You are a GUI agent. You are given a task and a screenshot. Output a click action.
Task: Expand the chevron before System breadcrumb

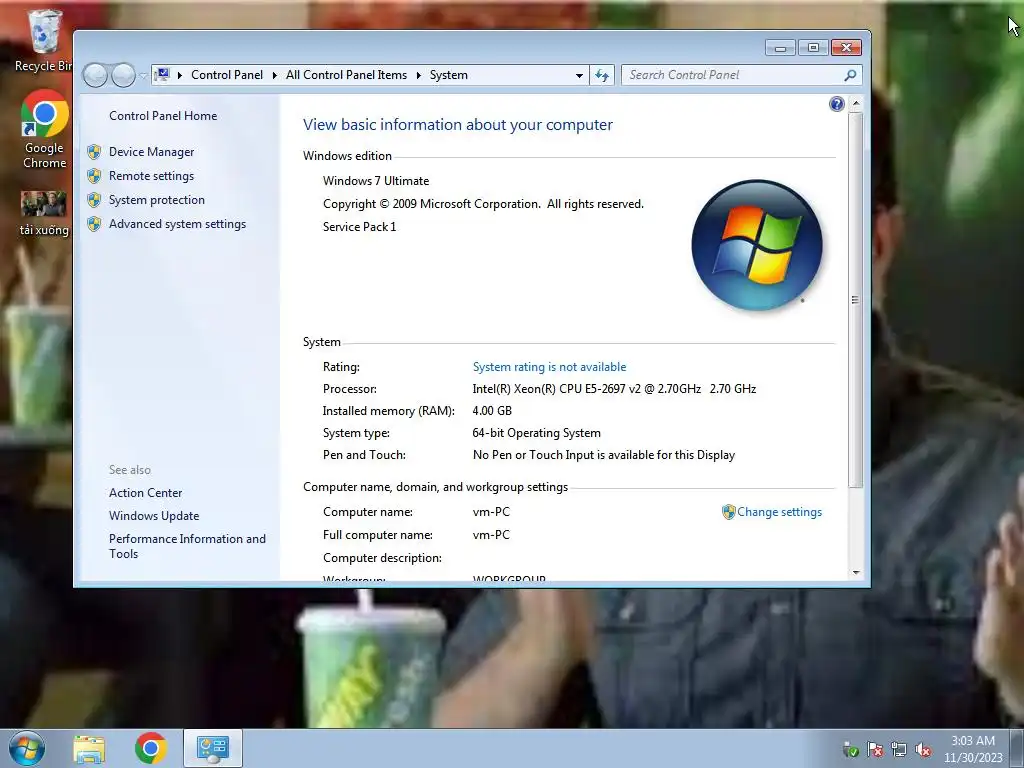419,75
